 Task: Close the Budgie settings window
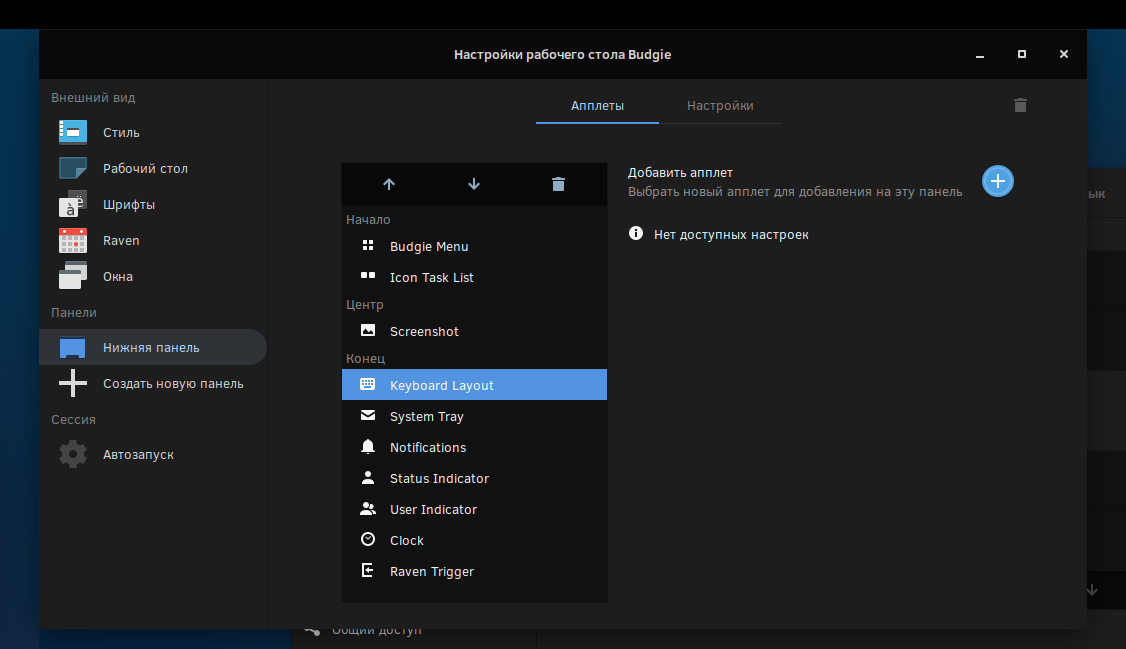1064,54
